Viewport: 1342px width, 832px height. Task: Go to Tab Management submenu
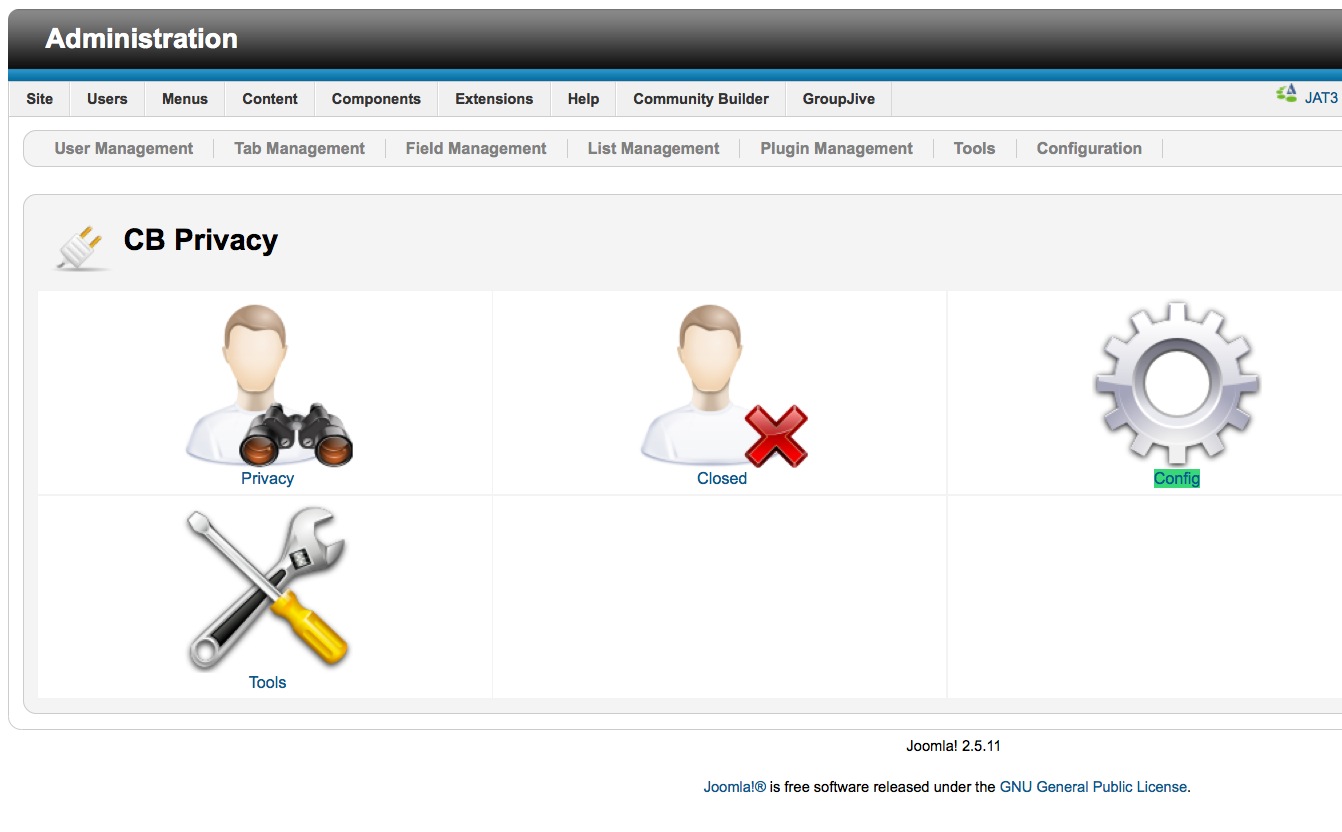click(299, 148)
